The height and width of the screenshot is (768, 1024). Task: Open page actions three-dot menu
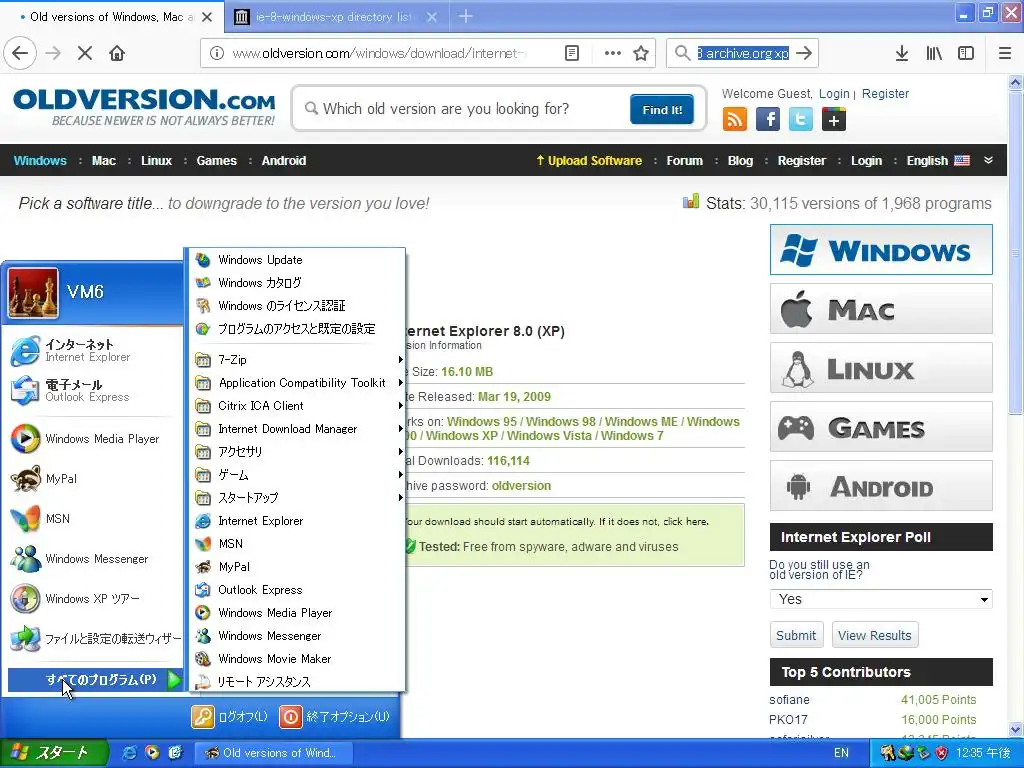[613, 53]
